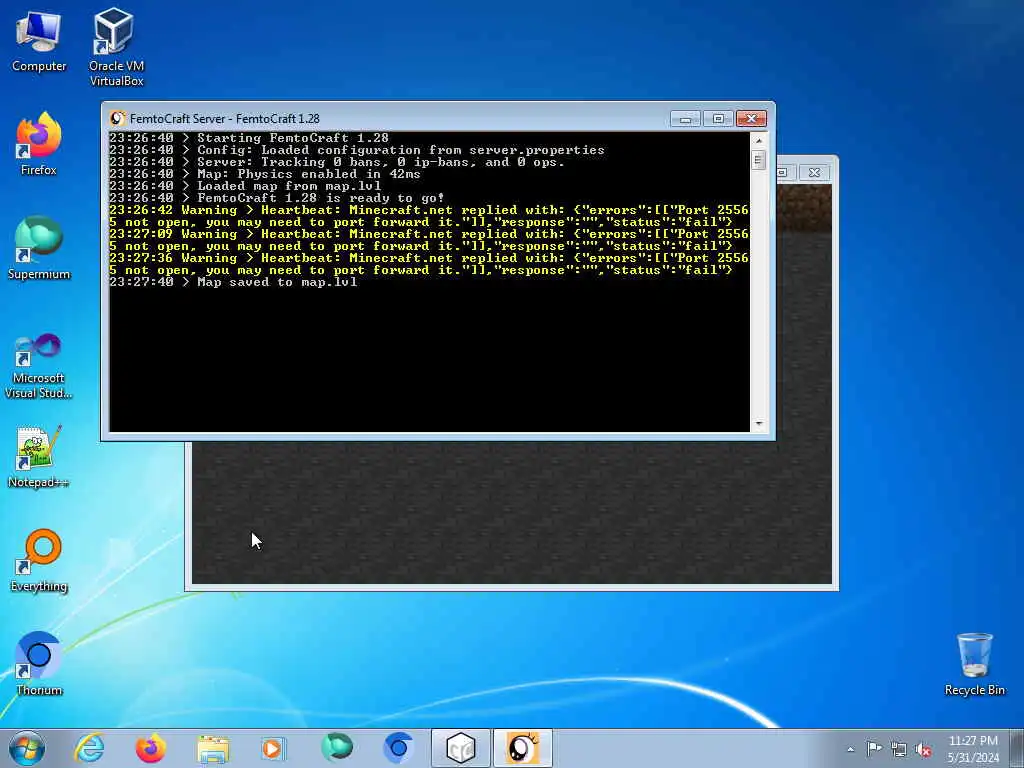Viewport: 1024px width, 768px height.
Task: Click the 'Config: Loaded configuration' line
Action: [357, 150]
